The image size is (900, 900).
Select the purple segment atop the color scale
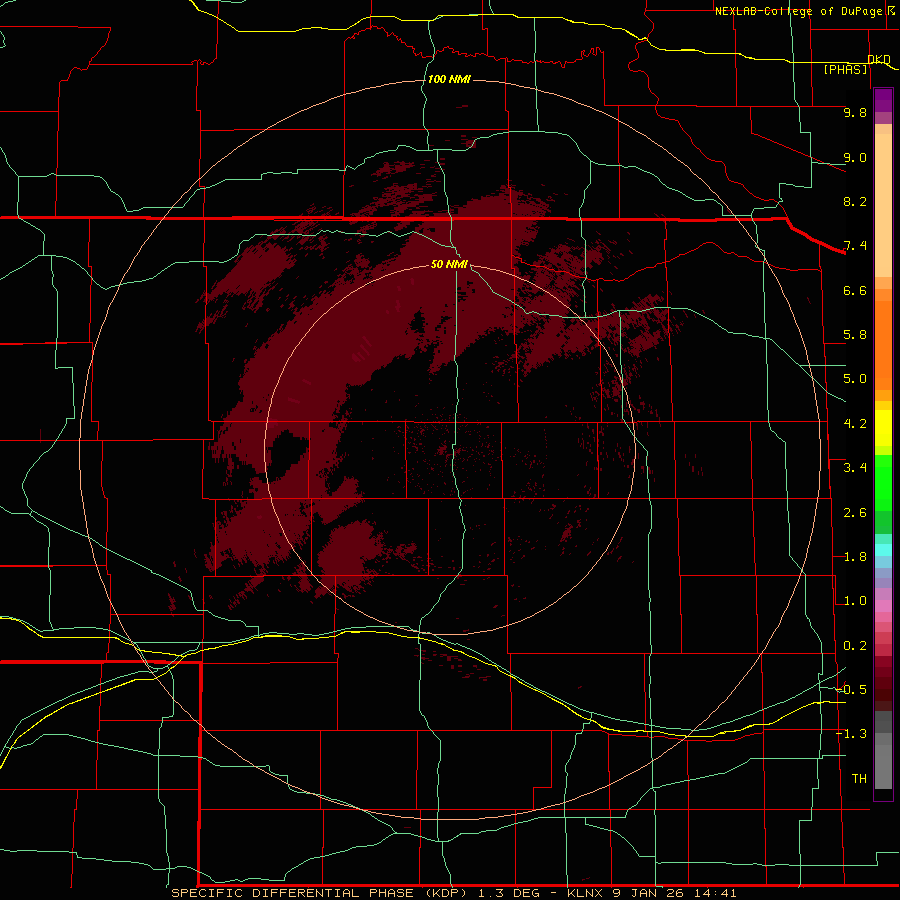(x=883, y=100)
